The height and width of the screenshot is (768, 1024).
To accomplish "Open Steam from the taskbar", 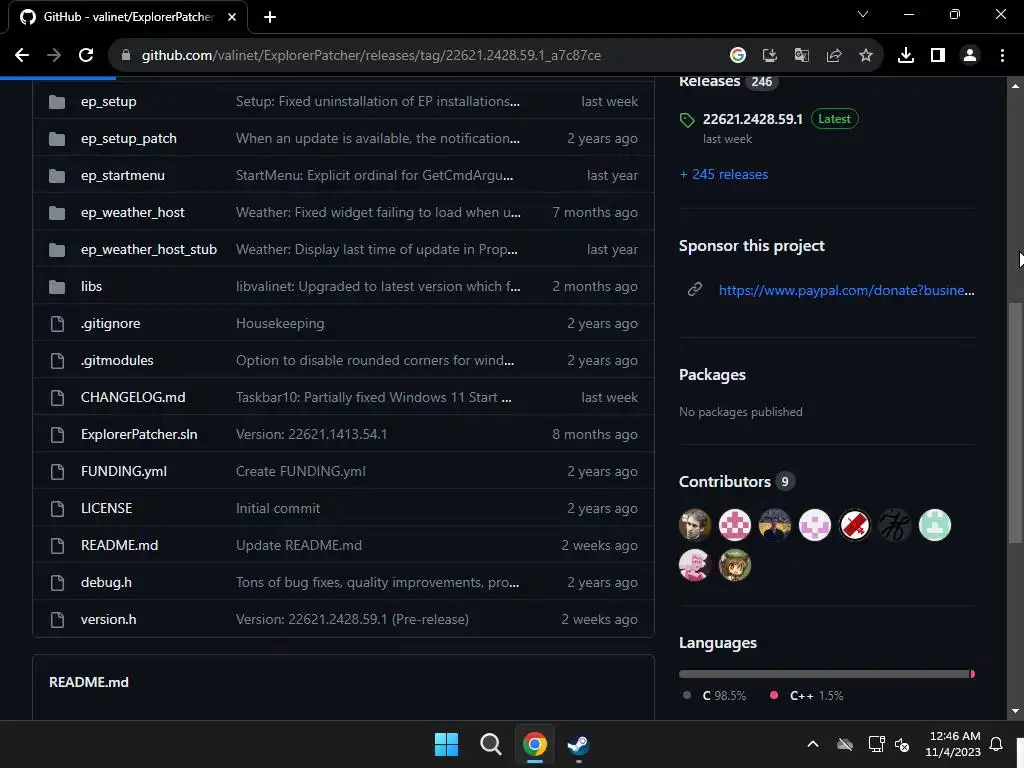I will click(578, 744).
